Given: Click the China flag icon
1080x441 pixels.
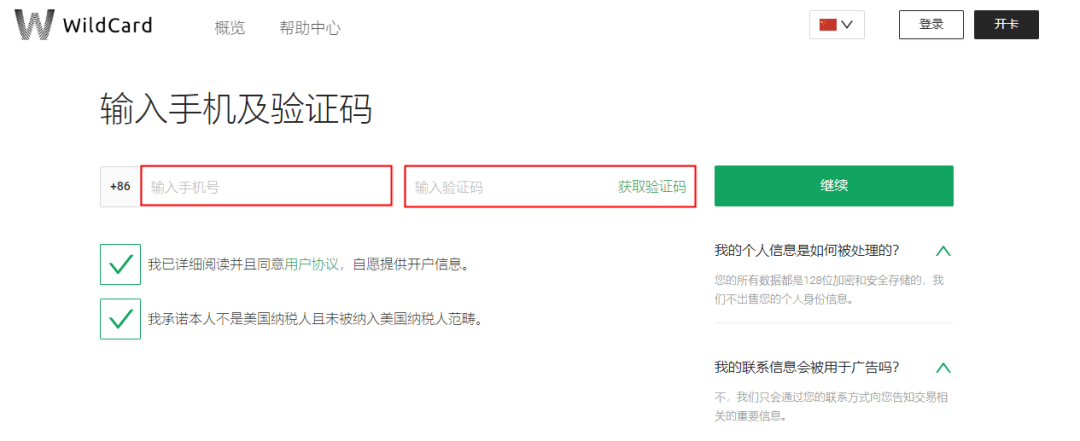Looking at the screenshot, I should (x=828, y=25).
